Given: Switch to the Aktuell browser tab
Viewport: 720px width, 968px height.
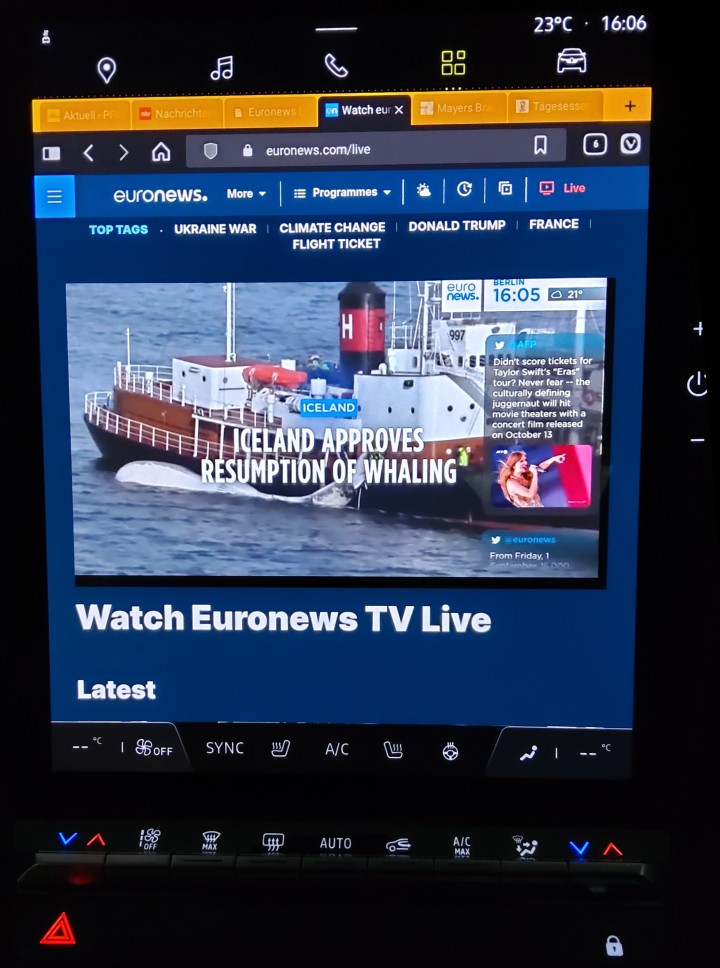Looking at the screenshot, I should tap(85, 115).
